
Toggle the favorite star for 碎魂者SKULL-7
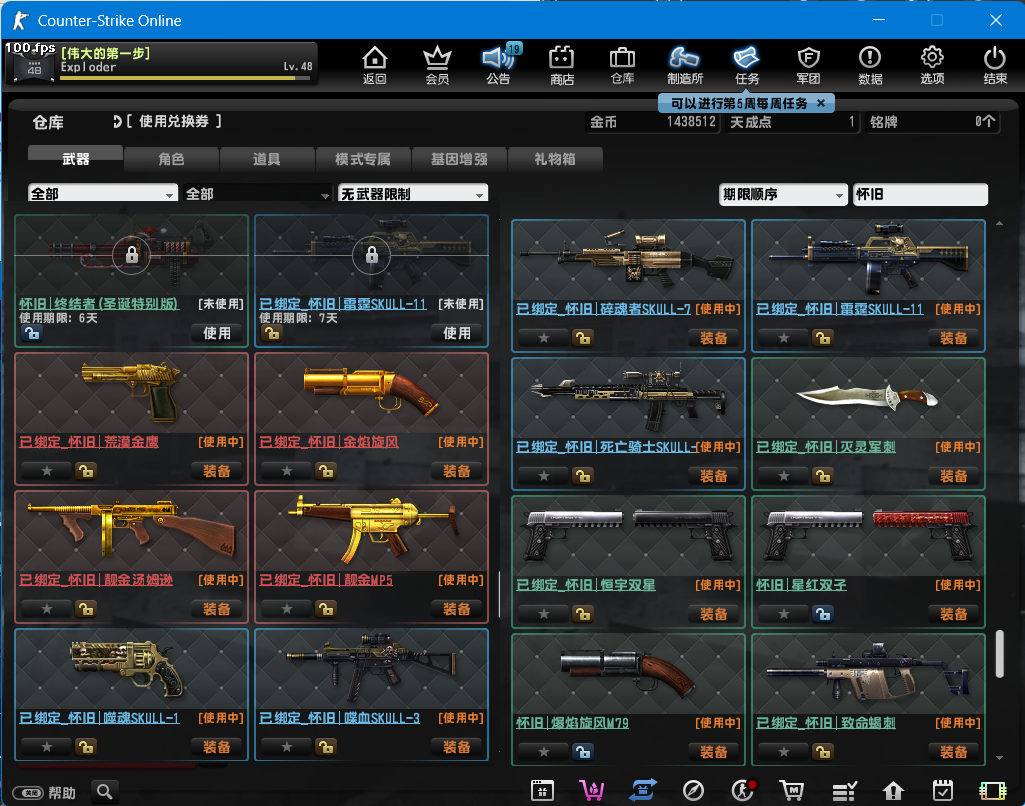tap(543, 338)
